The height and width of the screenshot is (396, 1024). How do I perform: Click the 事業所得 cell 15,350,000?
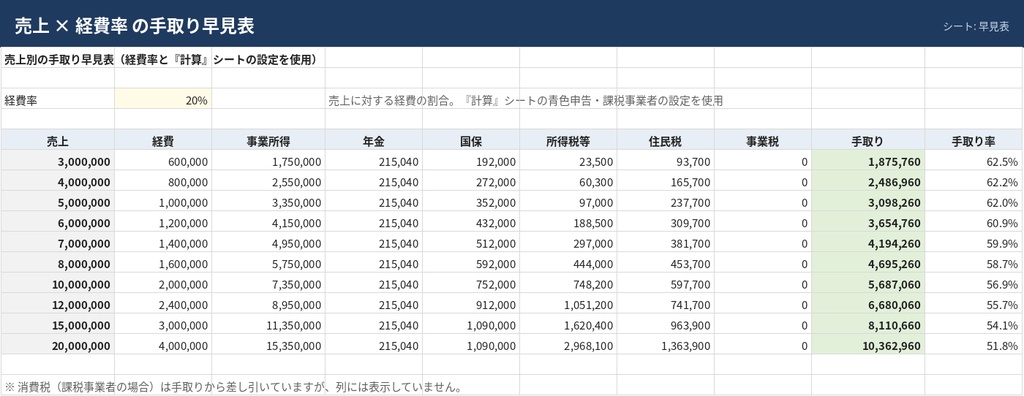tap(268, 345)
